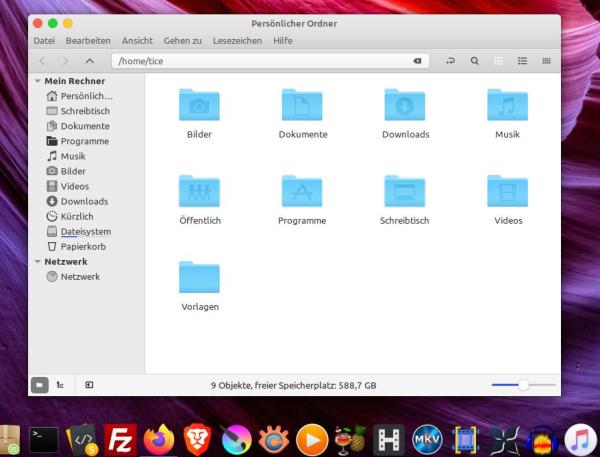Screen dimensions: 600x457
Task: Switch to compact view
Action: (x=546, y=61)
